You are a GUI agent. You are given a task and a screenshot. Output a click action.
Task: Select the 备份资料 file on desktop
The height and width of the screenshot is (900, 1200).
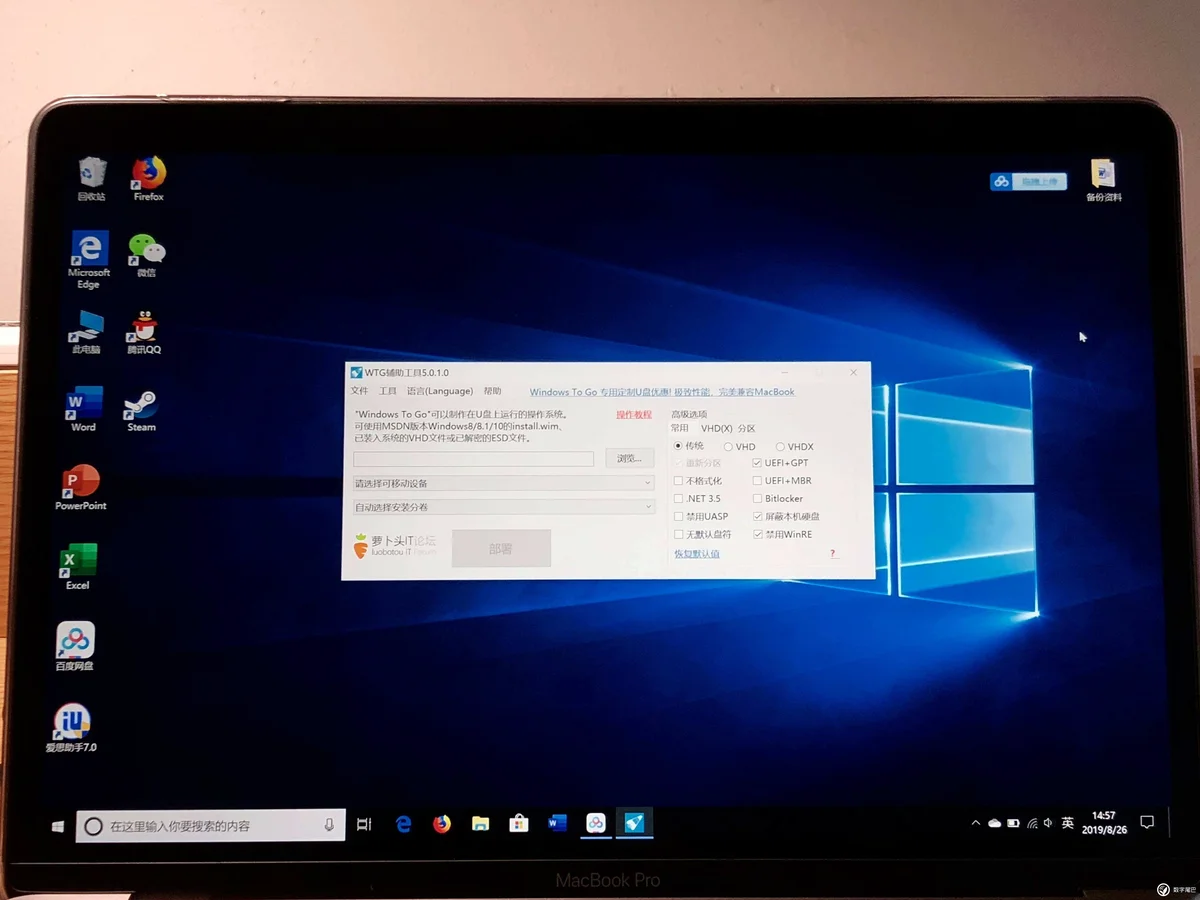pyautogui.click(x=1104, y=180)
